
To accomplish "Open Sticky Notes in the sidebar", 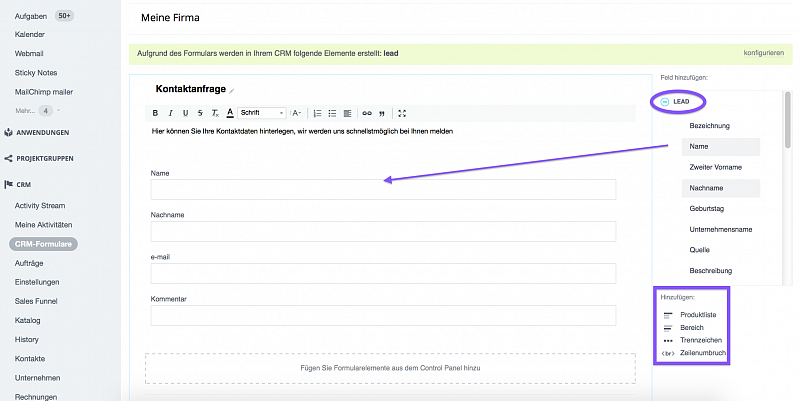I will [x=36, y=73].
